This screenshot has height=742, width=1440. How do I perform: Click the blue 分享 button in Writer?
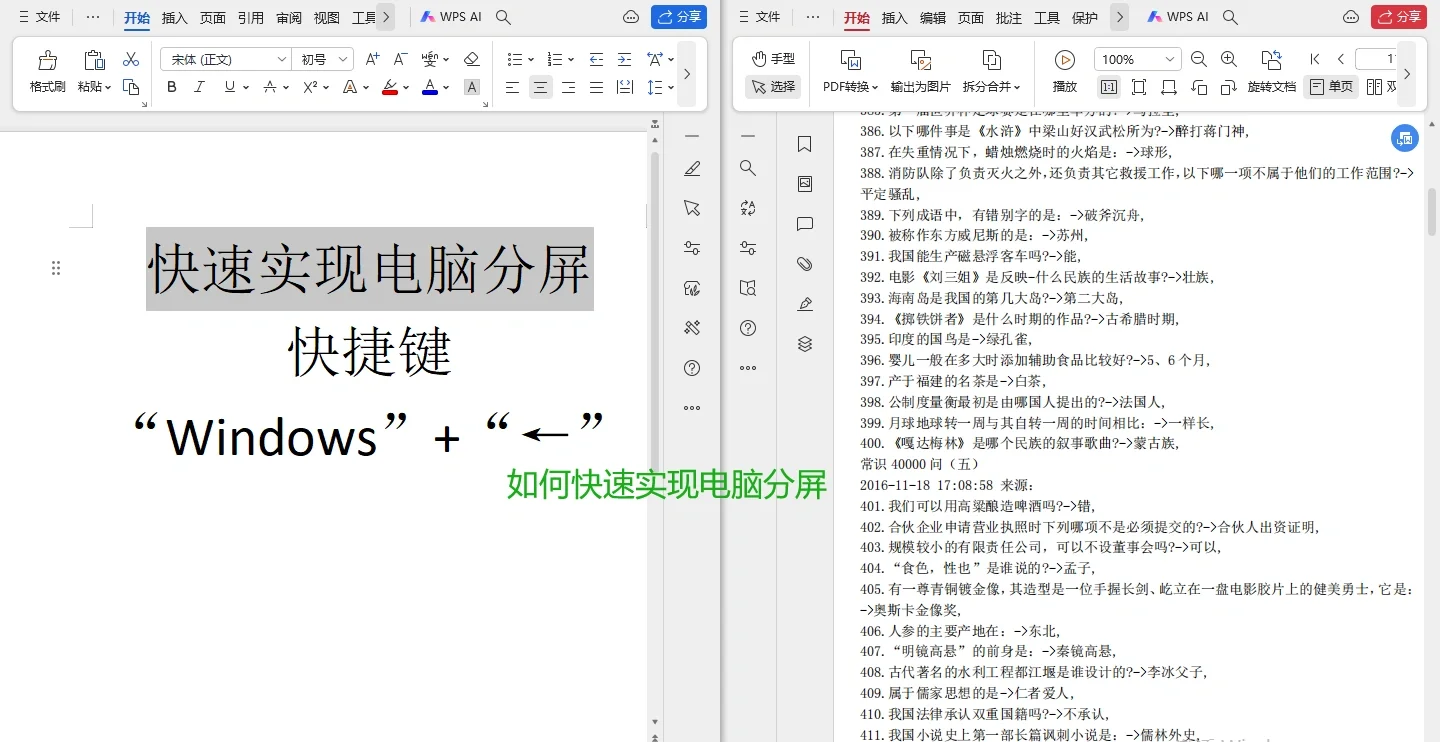point(679,17)
